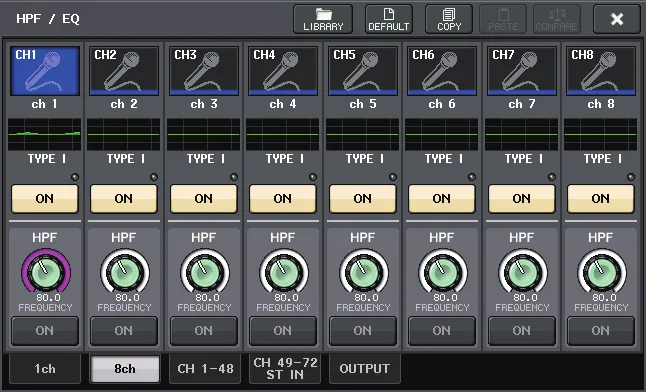646x392 pixels.
Task: Select the CH2 microphone channel icon
Action: click(124, 71)
